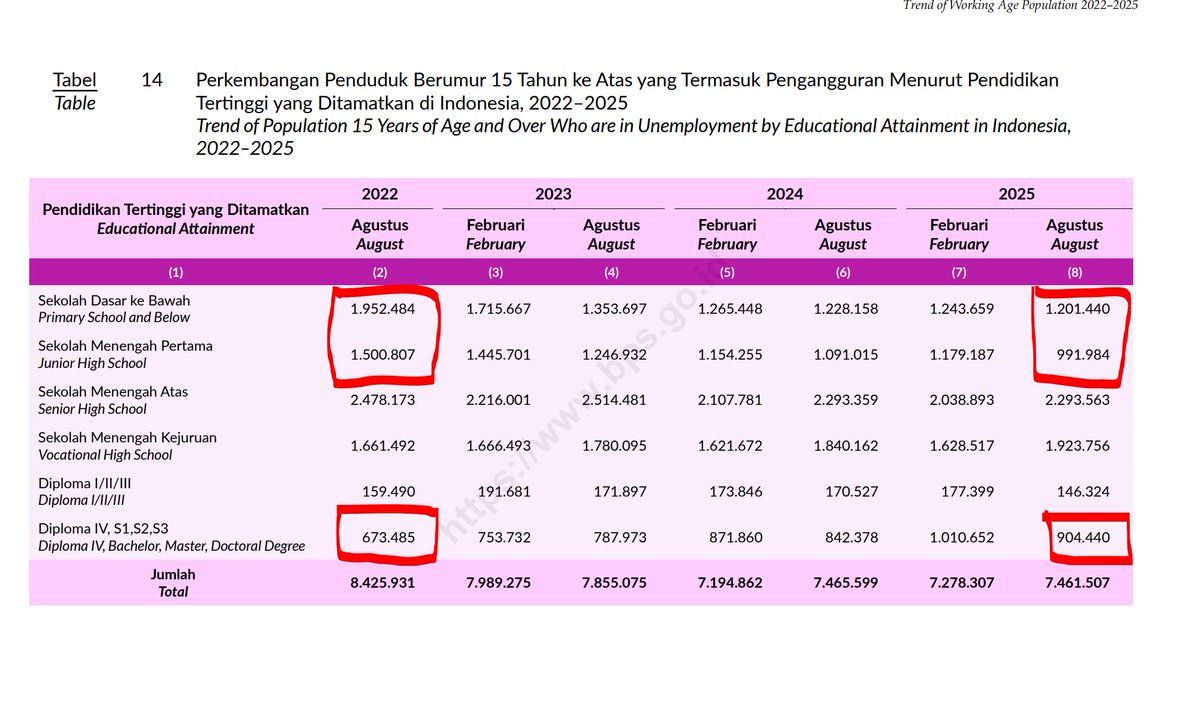Select the value '1.353.697'
Screen dimensions: 1200x702
[x=614, y=309]
